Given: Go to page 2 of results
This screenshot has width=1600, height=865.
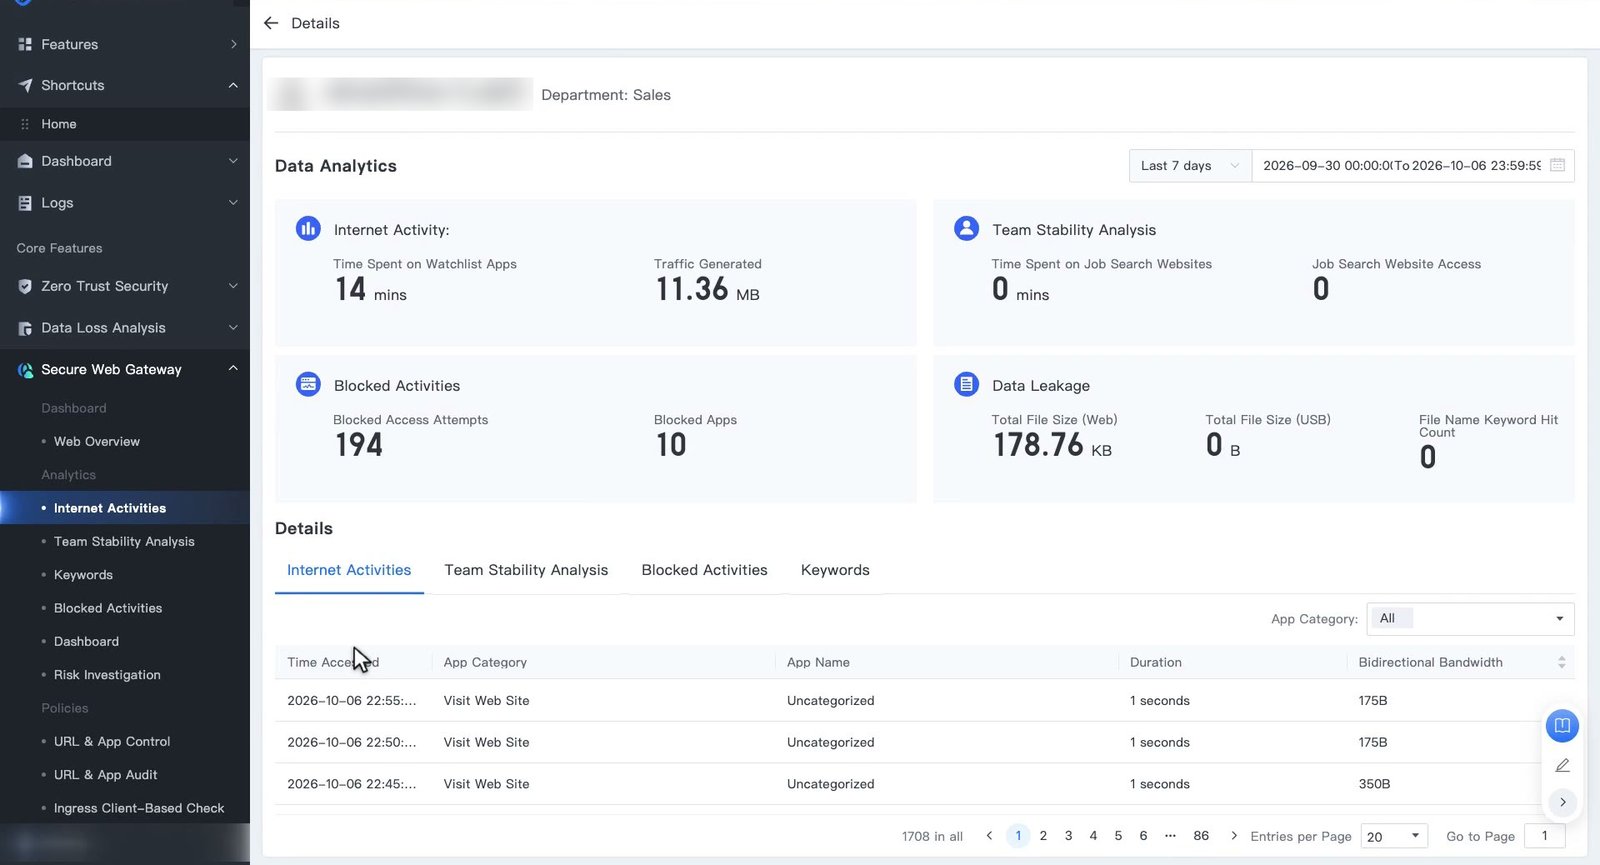Looking at the screenshot, I should (1043, 836).
